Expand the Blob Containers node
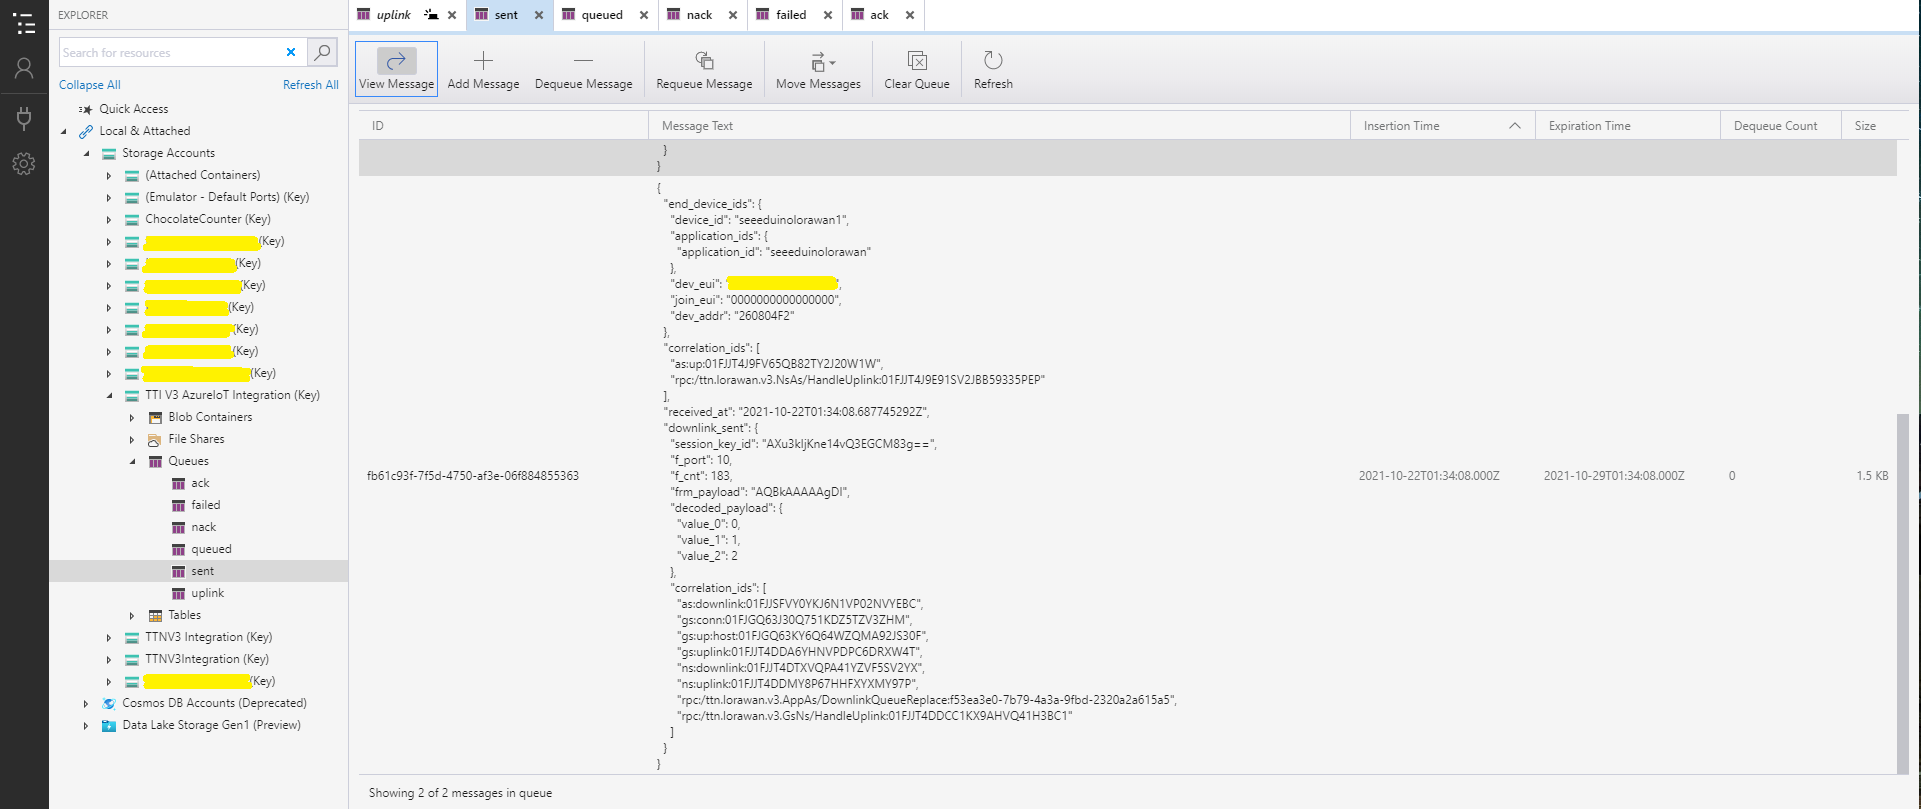This screenshot has height=809, width=1921. pos(132,417)
